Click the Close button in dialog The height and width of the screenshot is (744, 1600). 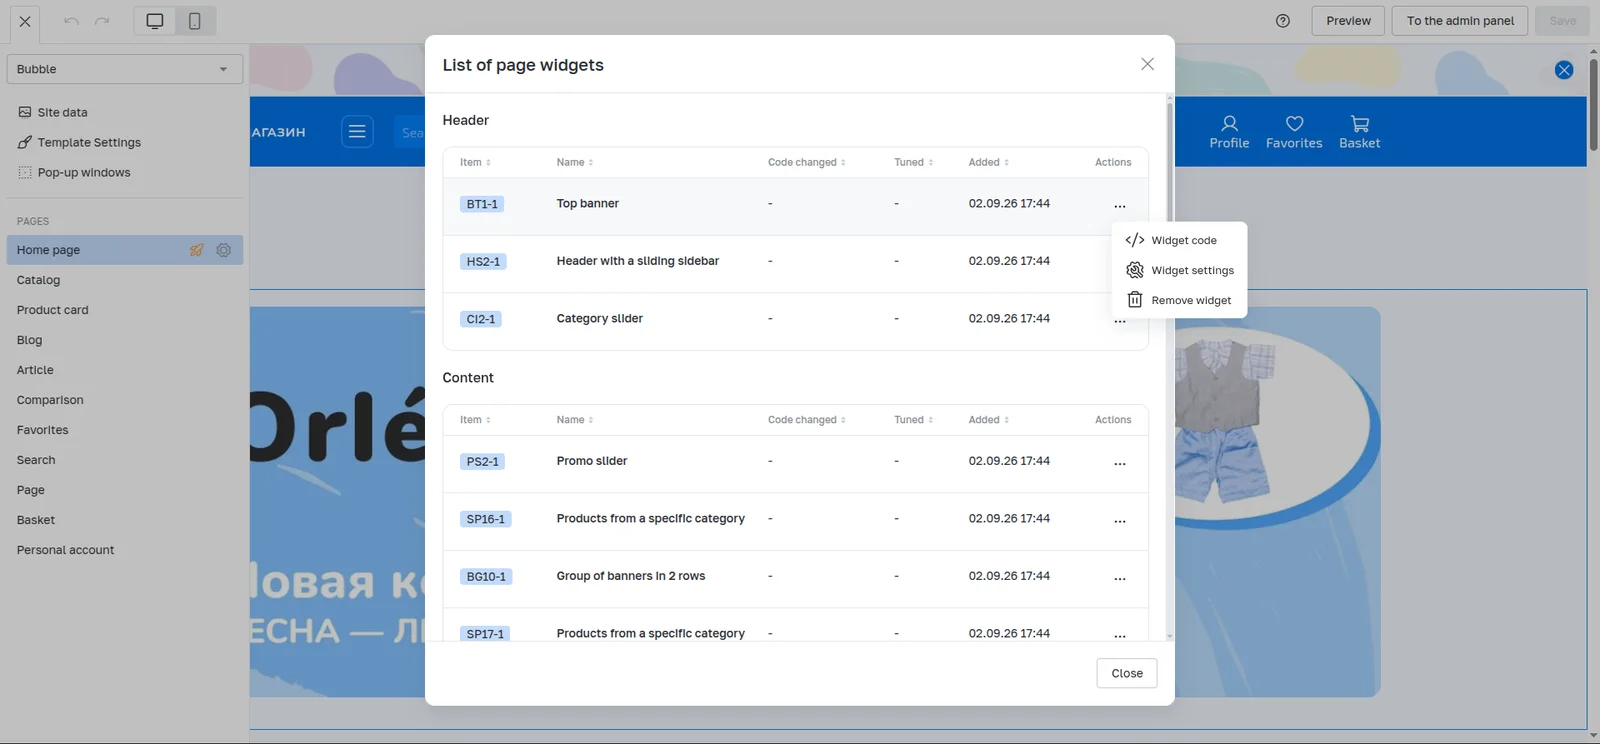[1127, 673]
